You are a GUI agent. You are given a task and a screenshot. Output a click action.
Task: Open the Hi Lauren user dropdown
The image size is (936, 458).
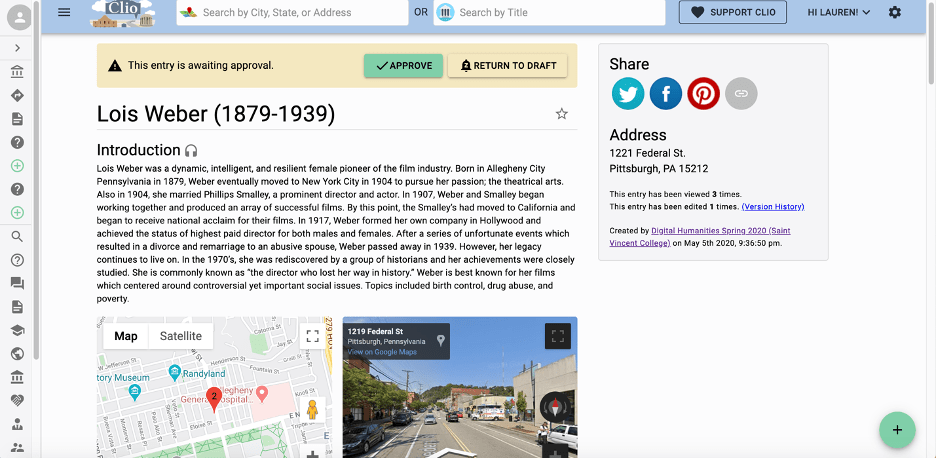tap(838, 12)
